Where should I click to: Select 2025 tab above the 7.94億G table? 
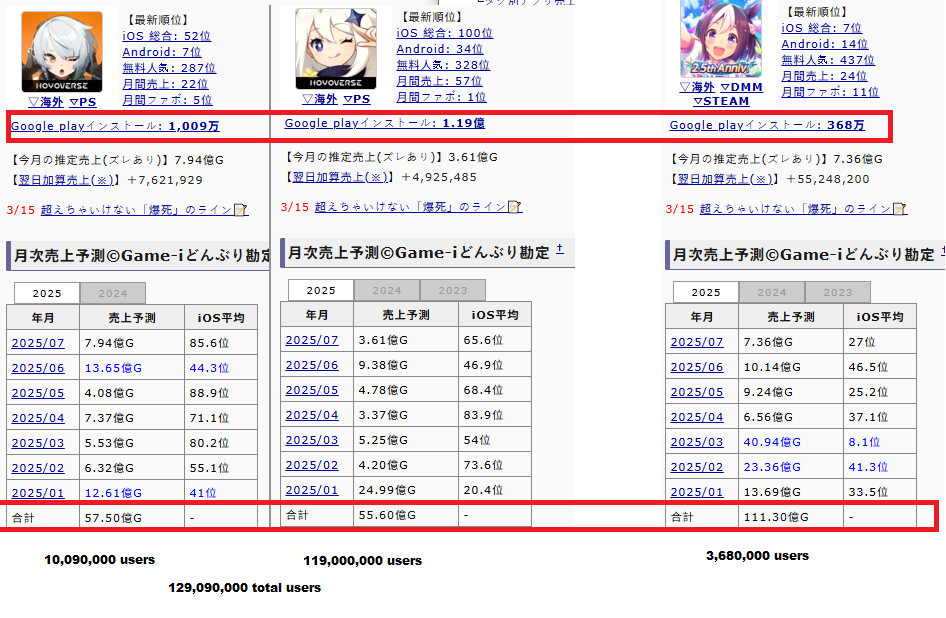(x=47, y=293)
